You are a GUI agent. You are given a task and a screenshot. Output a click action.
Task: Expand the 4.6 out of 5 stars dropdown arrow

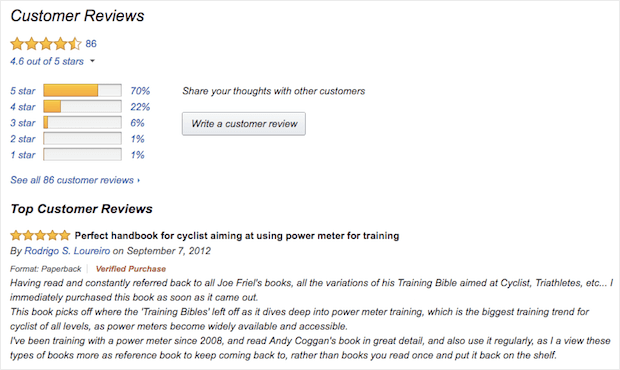point(93,61)
